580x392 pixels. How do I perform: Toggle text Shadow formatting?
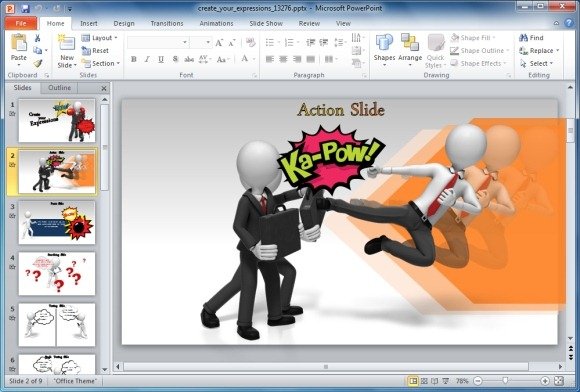(x=175, y=59)
